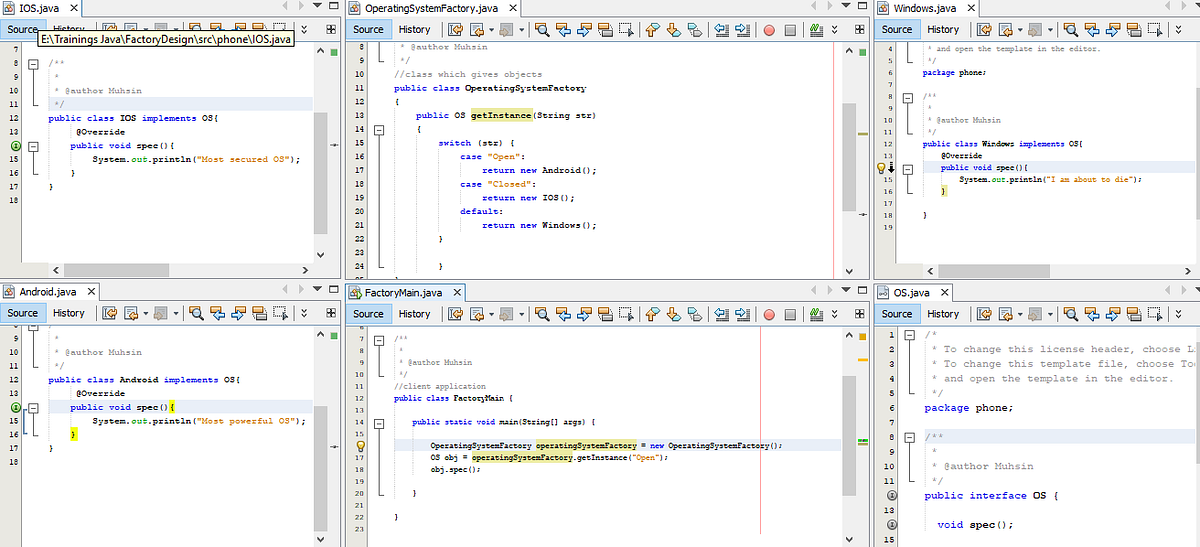The image size is (1200, 547).
Task: Click Stop Macro Recording in OperatingSystemFactory.java toolbar
Action: pos(790,30)
